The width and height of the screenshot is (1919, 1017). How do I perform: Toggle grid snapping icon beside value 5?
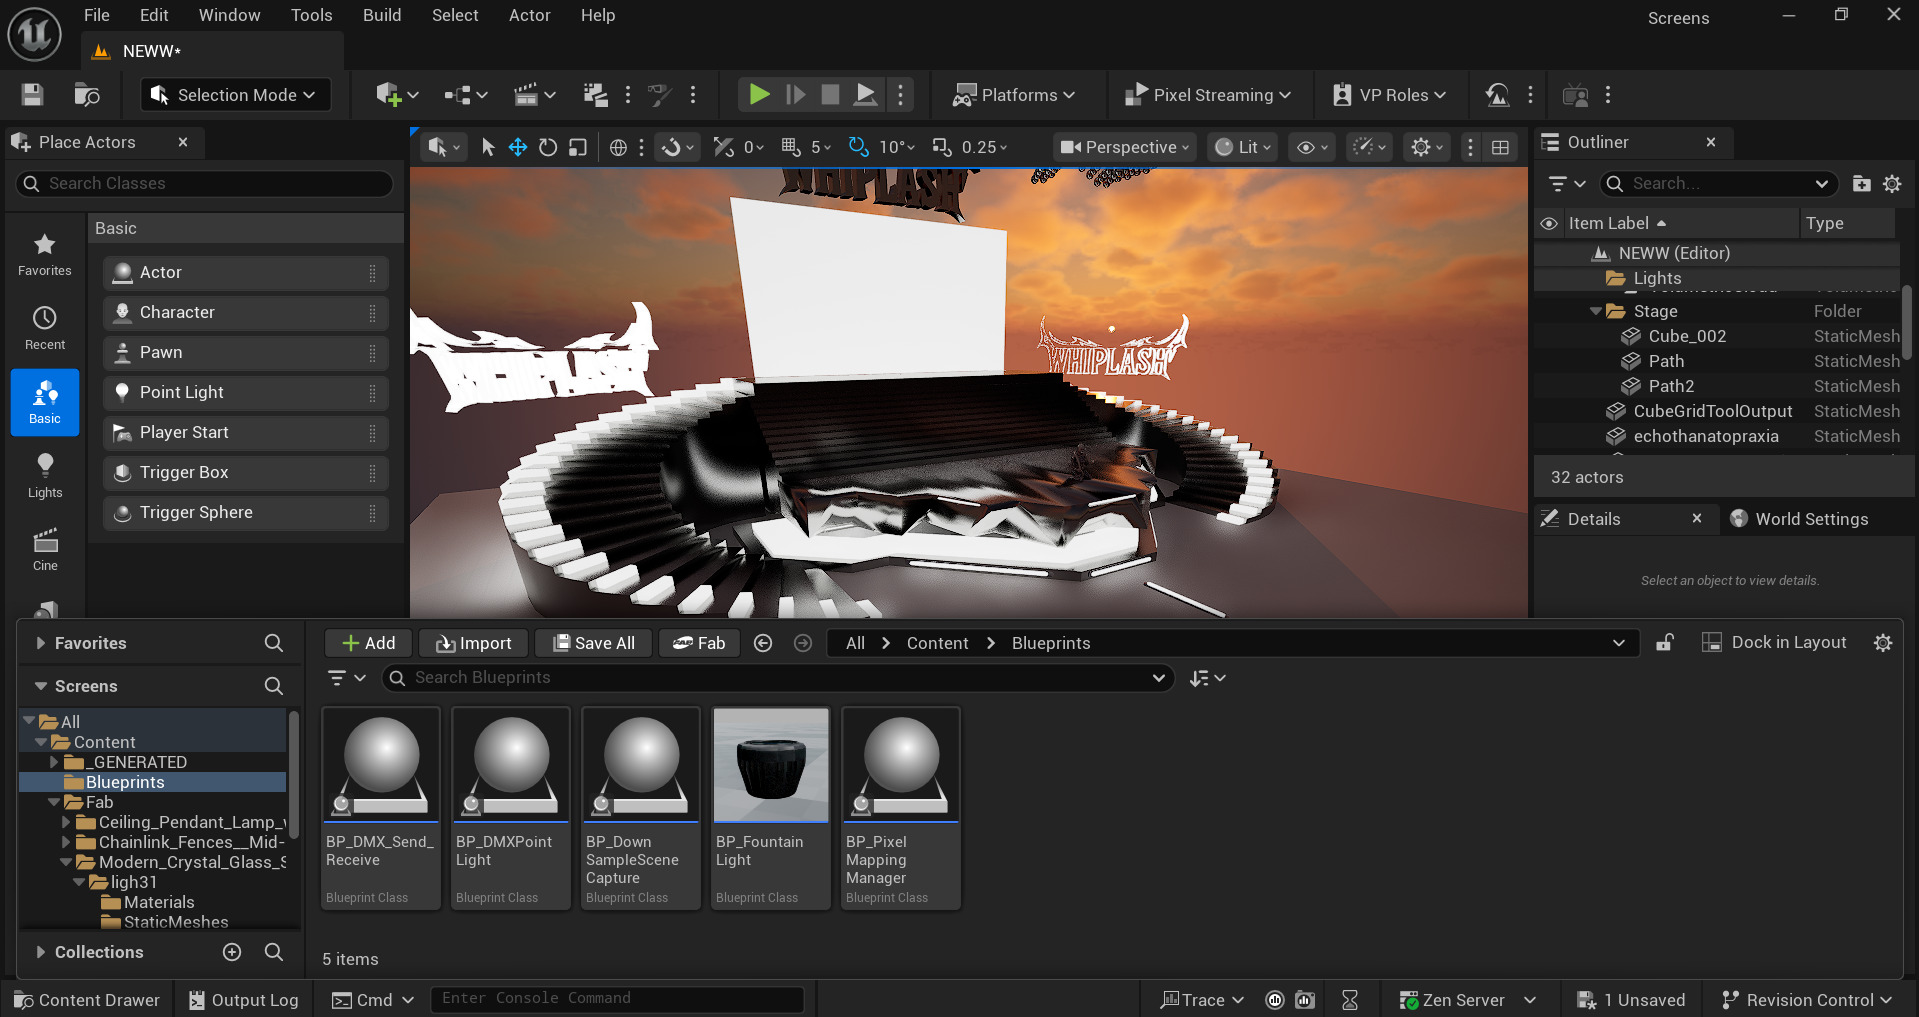(x=791, y=147)
